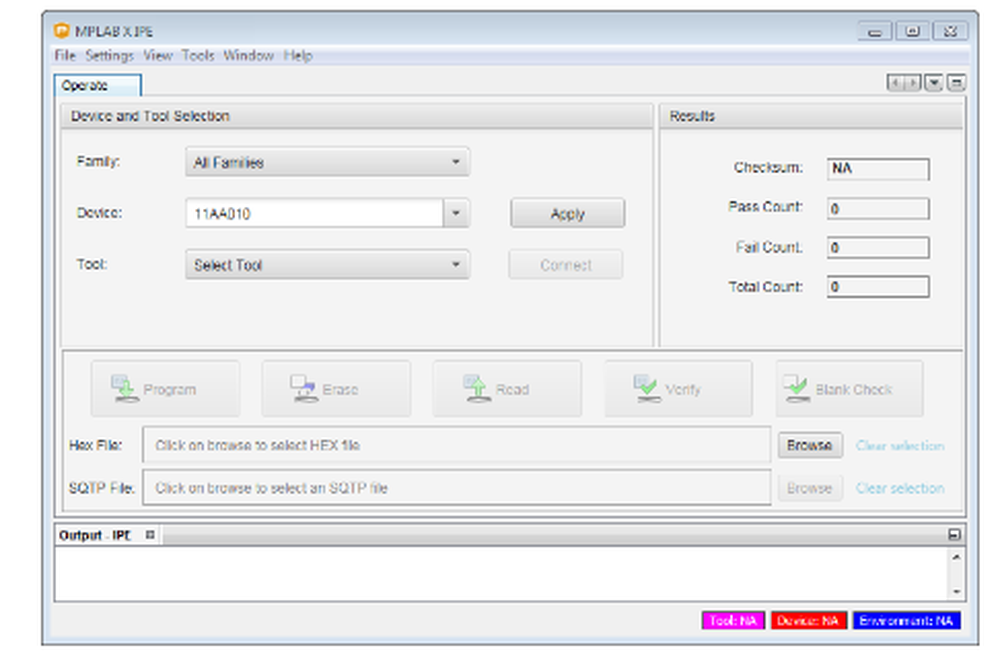Click the Blank Check button
Image resolution: width=1000 pixels, height=668 pixels.
[849, 389]
